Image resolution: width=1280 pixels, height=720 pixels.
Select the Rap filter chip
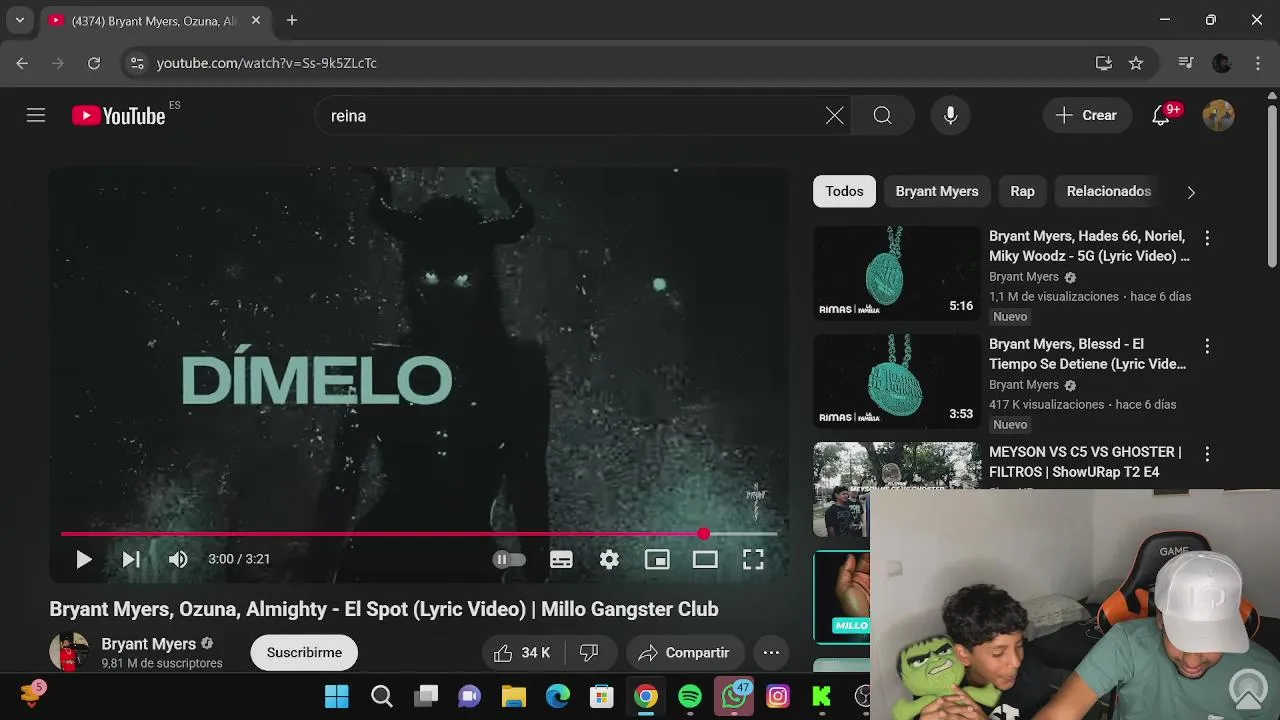(1022, 191)
